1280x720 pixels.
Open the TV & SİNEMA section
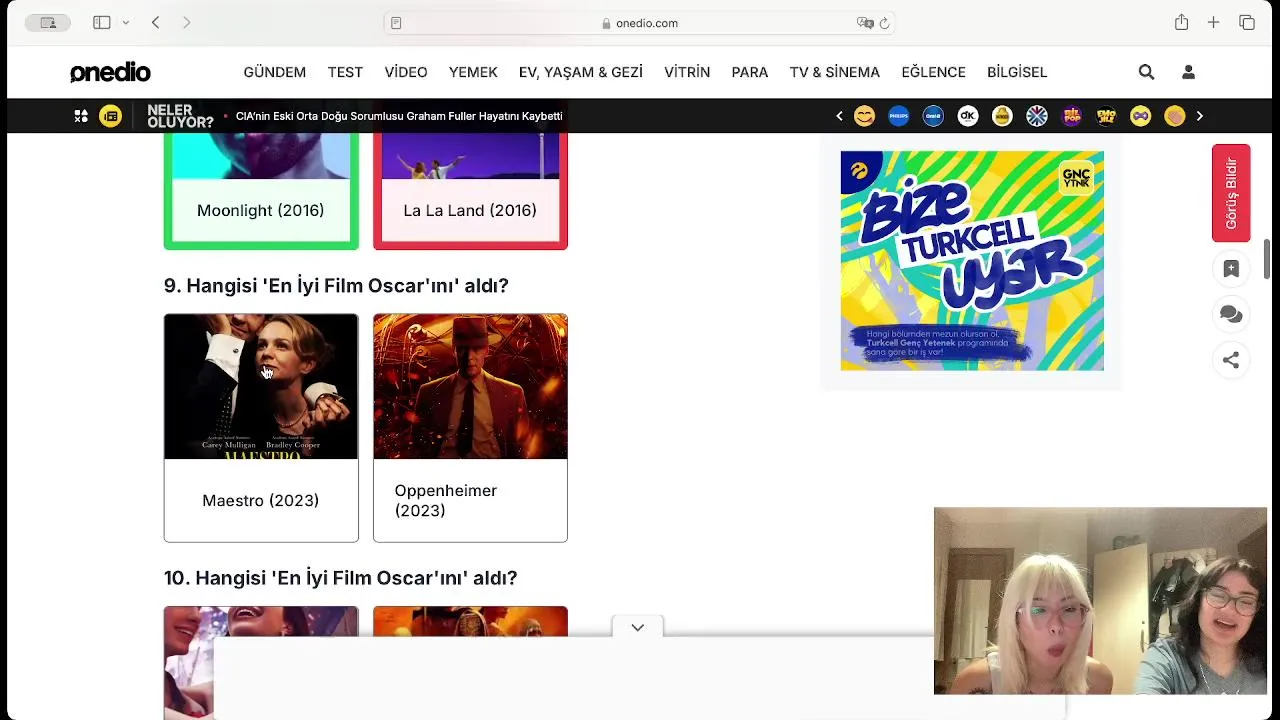tap(835, 72)
